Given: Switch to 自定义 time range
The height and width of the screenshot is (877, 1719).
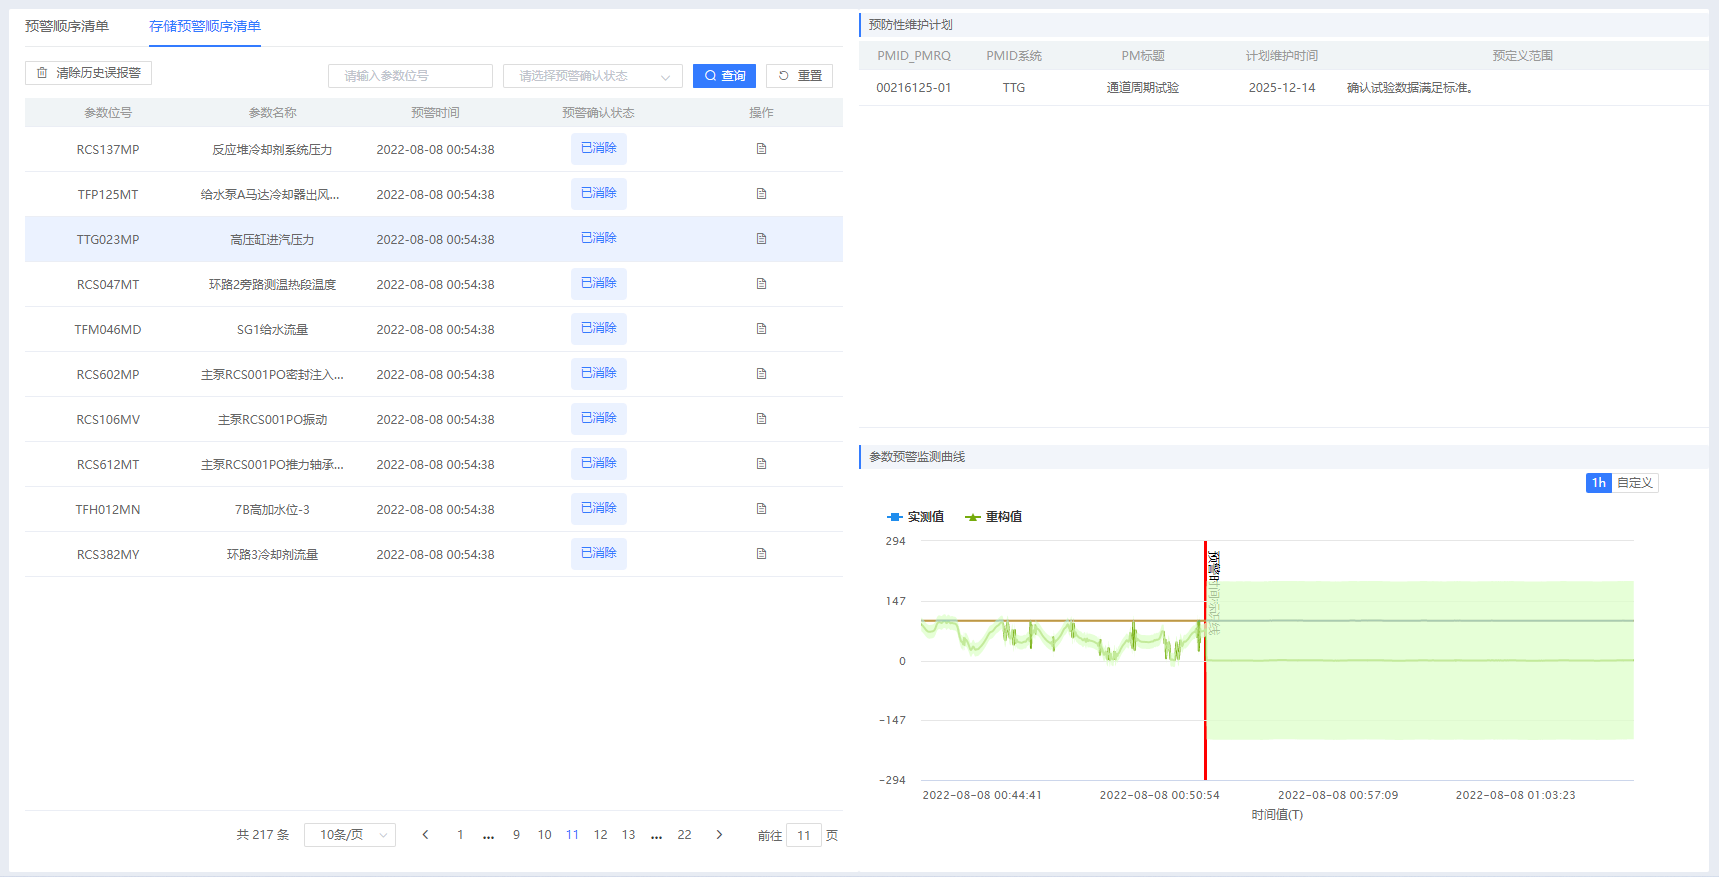Looking at the screenshot, I should 1634,483.
